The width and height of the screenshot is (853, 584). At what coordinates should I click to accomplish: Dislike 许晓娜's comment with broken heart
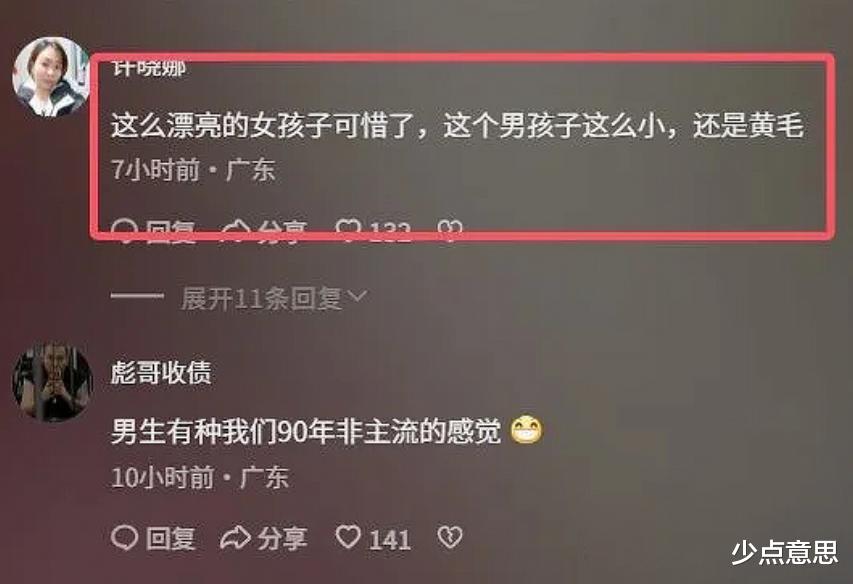(450, 231)
